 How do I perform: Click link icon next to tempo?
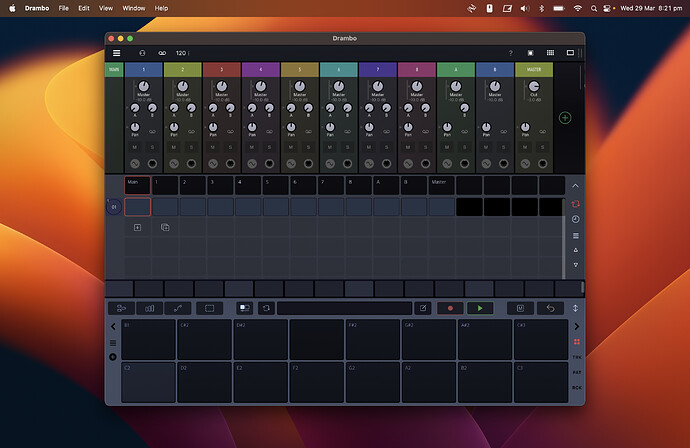[162, 53]
